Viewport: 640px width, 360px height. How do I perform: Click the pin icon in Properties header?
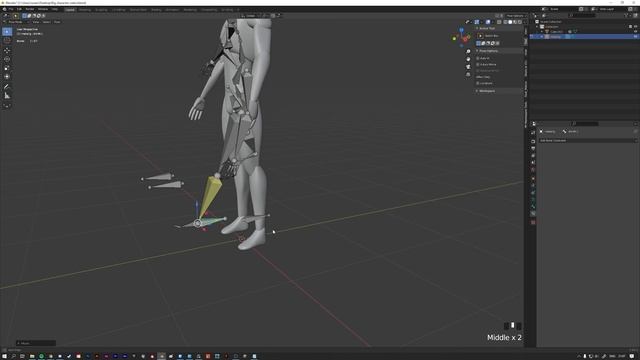coord(635,131)
